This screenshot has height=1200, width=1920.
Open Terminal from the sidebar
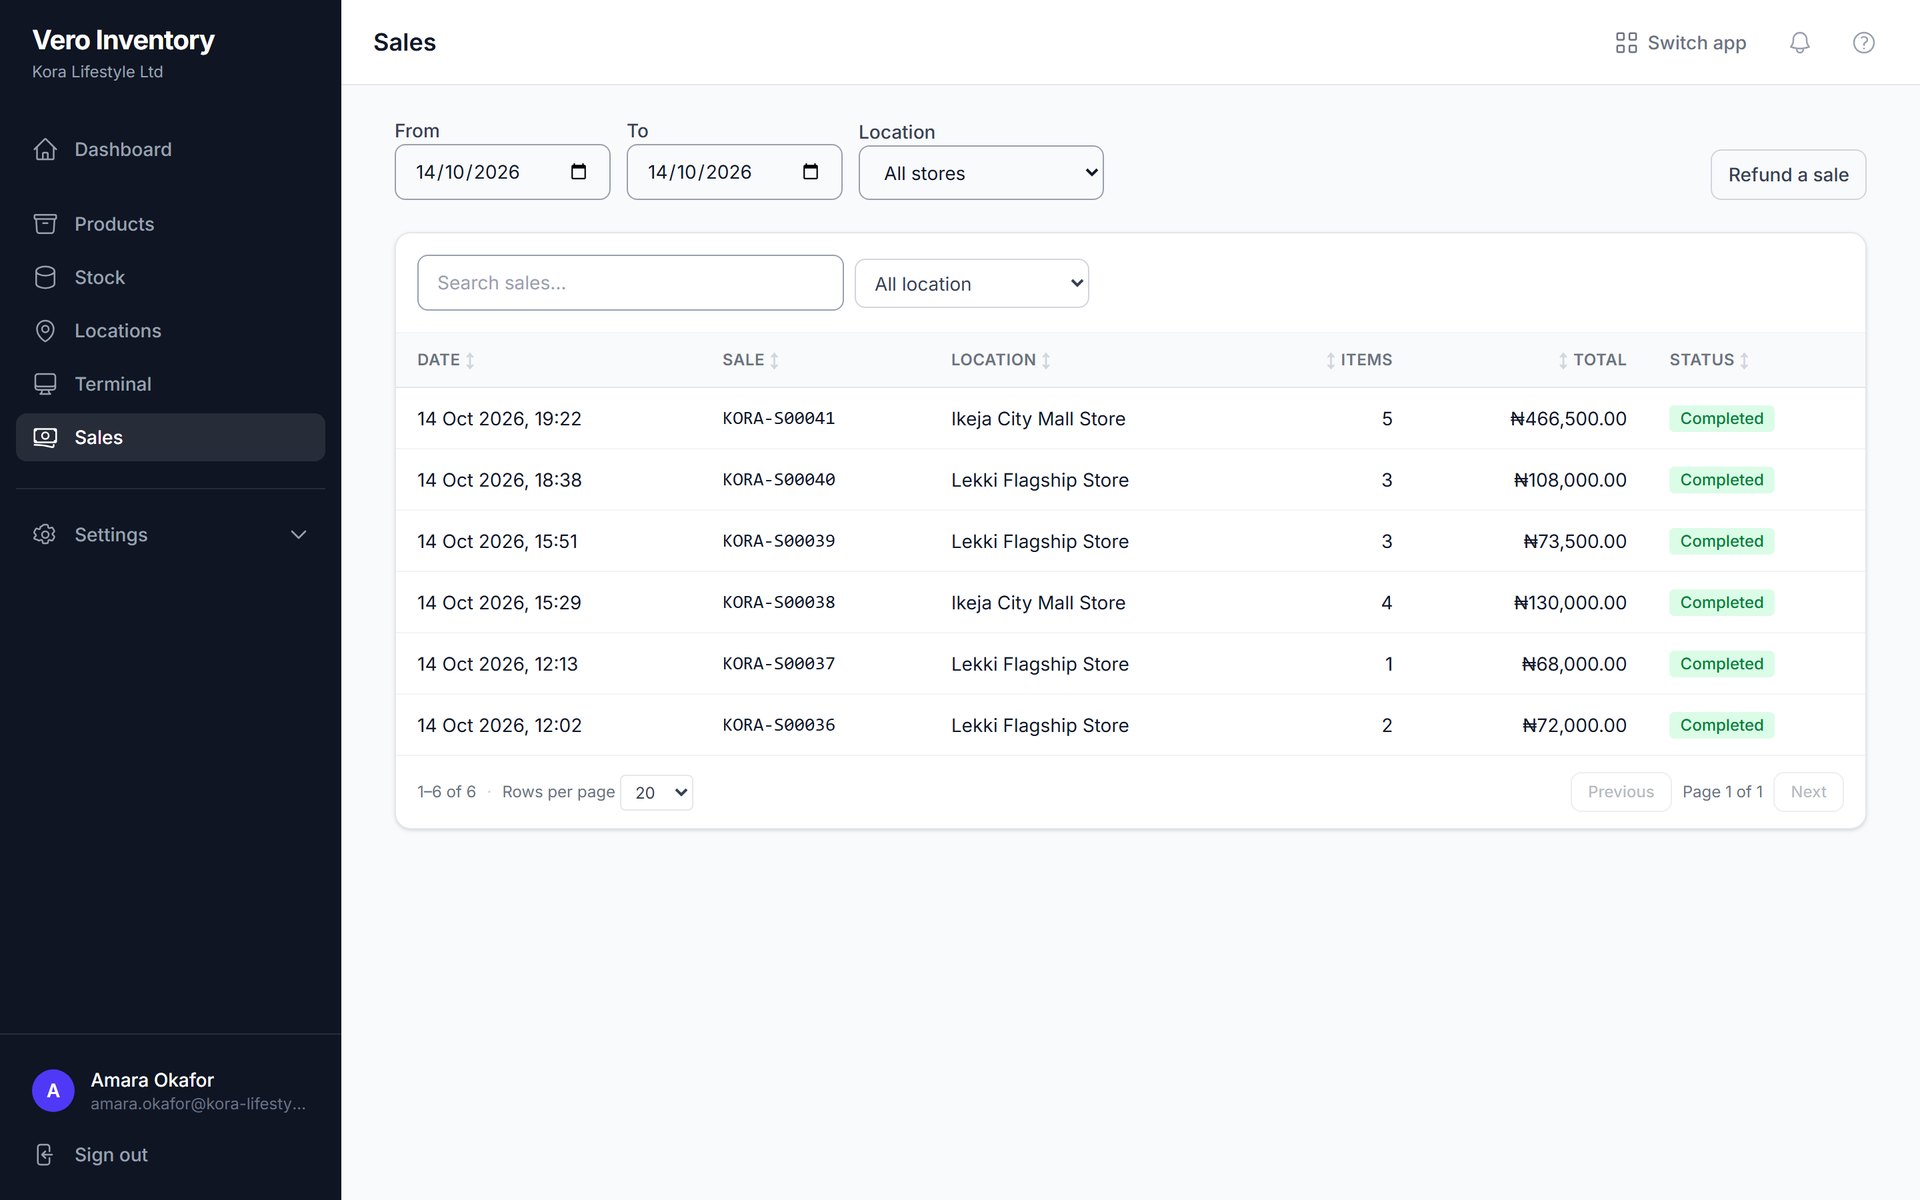pos(170,384)
